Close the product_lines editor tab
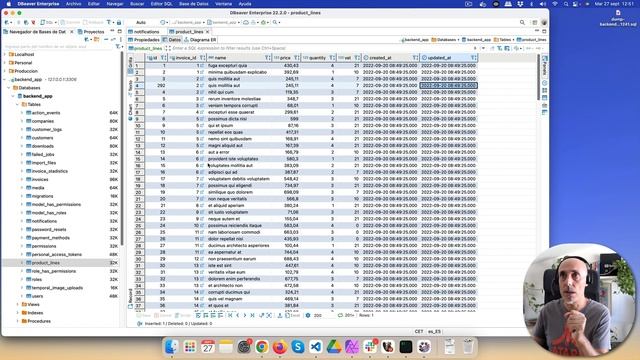640x360 pixels. click(x=207, y=31)
